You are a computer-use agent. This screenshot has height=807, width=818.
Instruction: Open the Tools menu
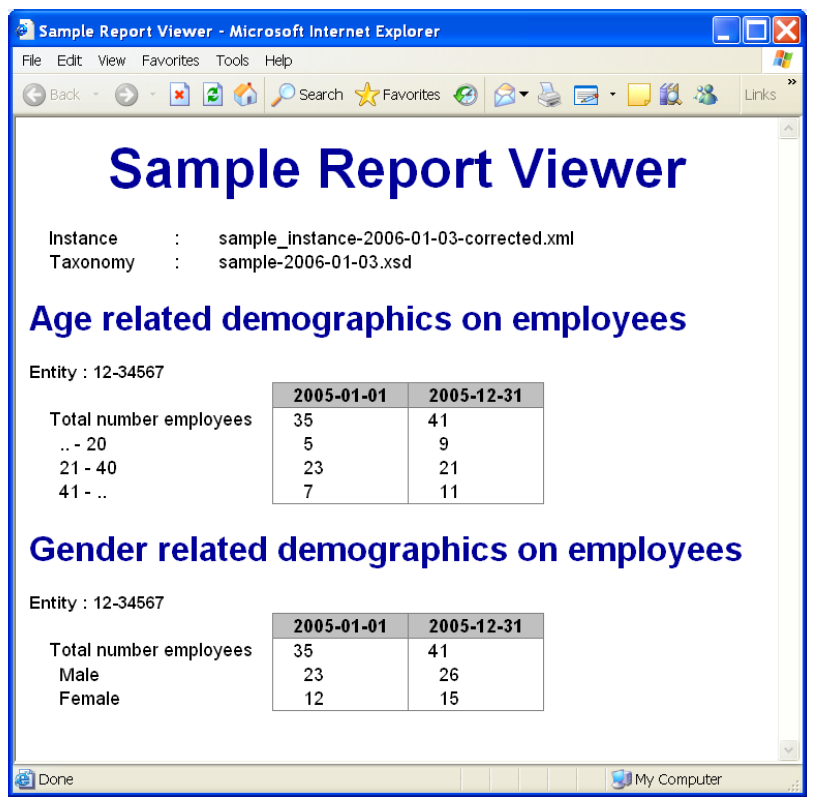pos(232,61)
